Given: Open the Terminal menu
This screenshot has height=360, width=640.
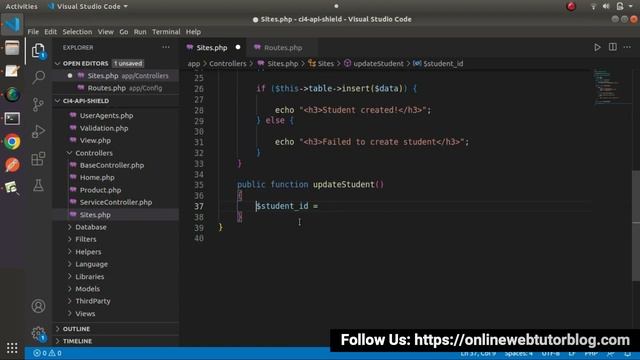Looking at the screenshot, I should pyautogui.click(x=166, y=32).
